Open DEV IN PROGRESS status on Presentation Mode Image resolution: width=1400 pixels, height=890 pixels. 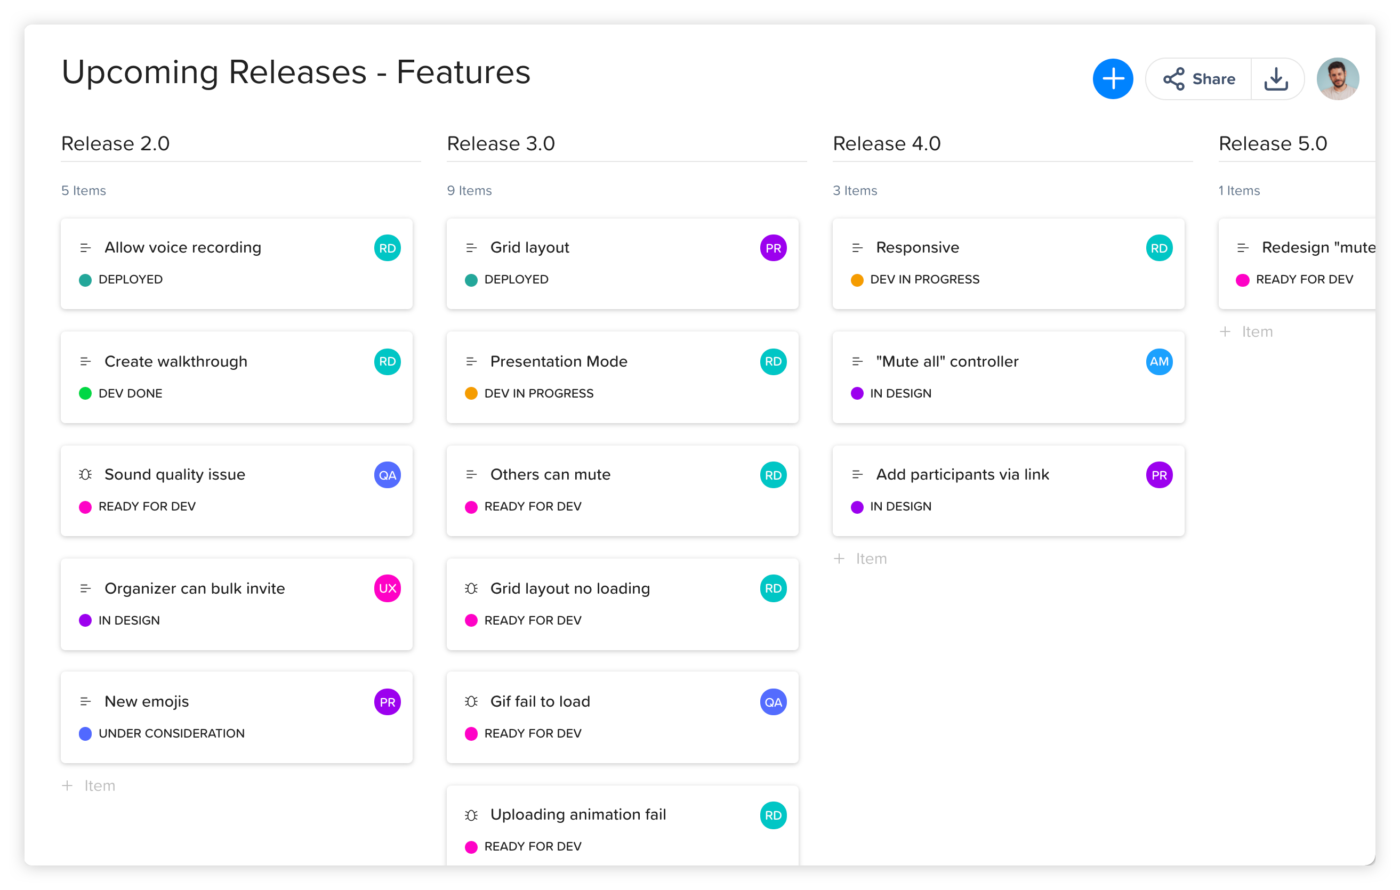[x=538, y=393]
